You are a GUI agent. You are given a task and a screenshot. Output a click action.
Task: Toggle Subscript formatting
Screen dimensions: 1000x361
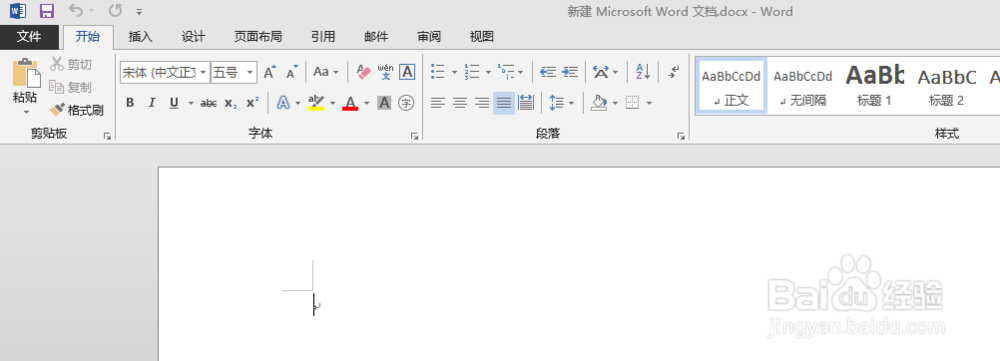point(230,103)
